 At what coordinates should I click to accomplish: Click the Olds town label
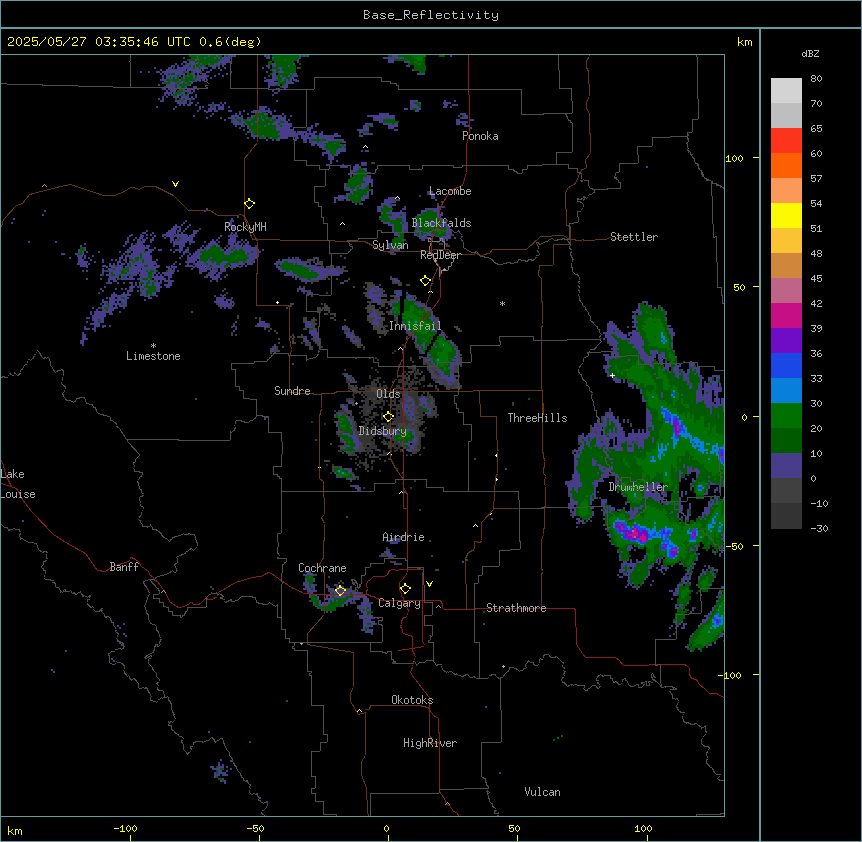coord(388,394)
